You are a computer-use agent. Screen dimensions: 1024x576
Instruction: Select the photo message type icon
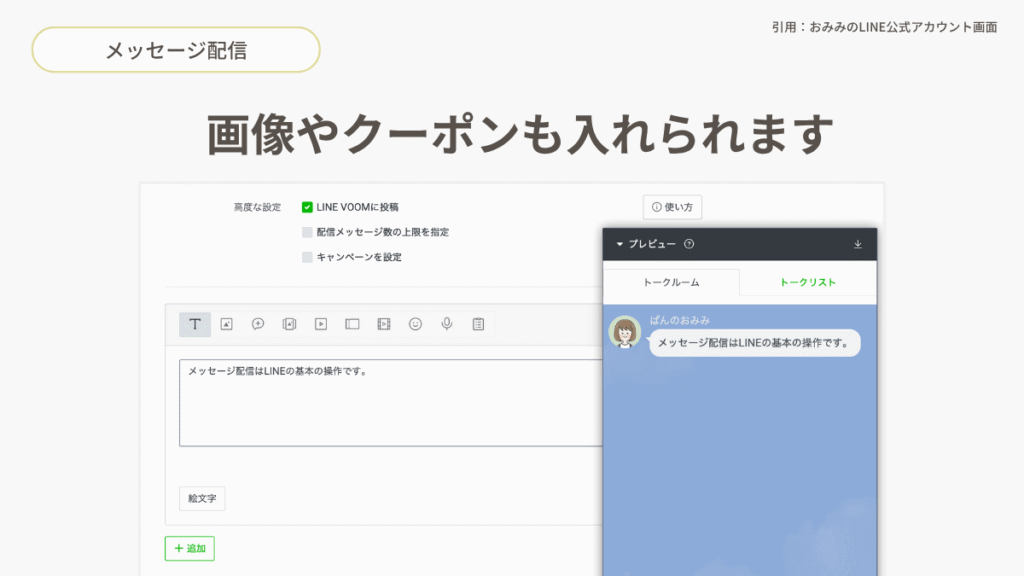click(x=227, y=324)
